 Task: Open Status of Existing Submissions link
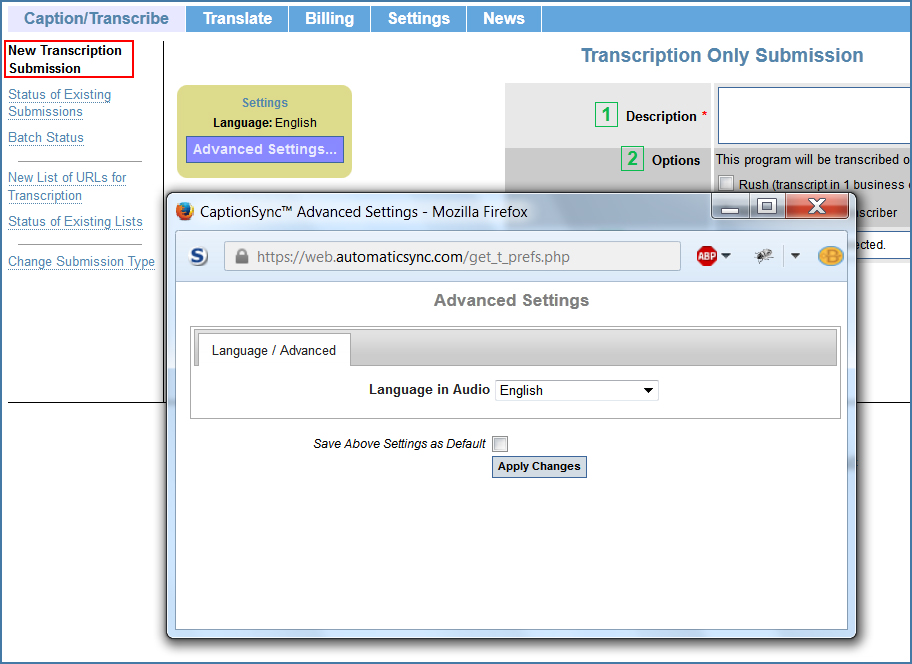pyautogui.click(x=60, y=103)
